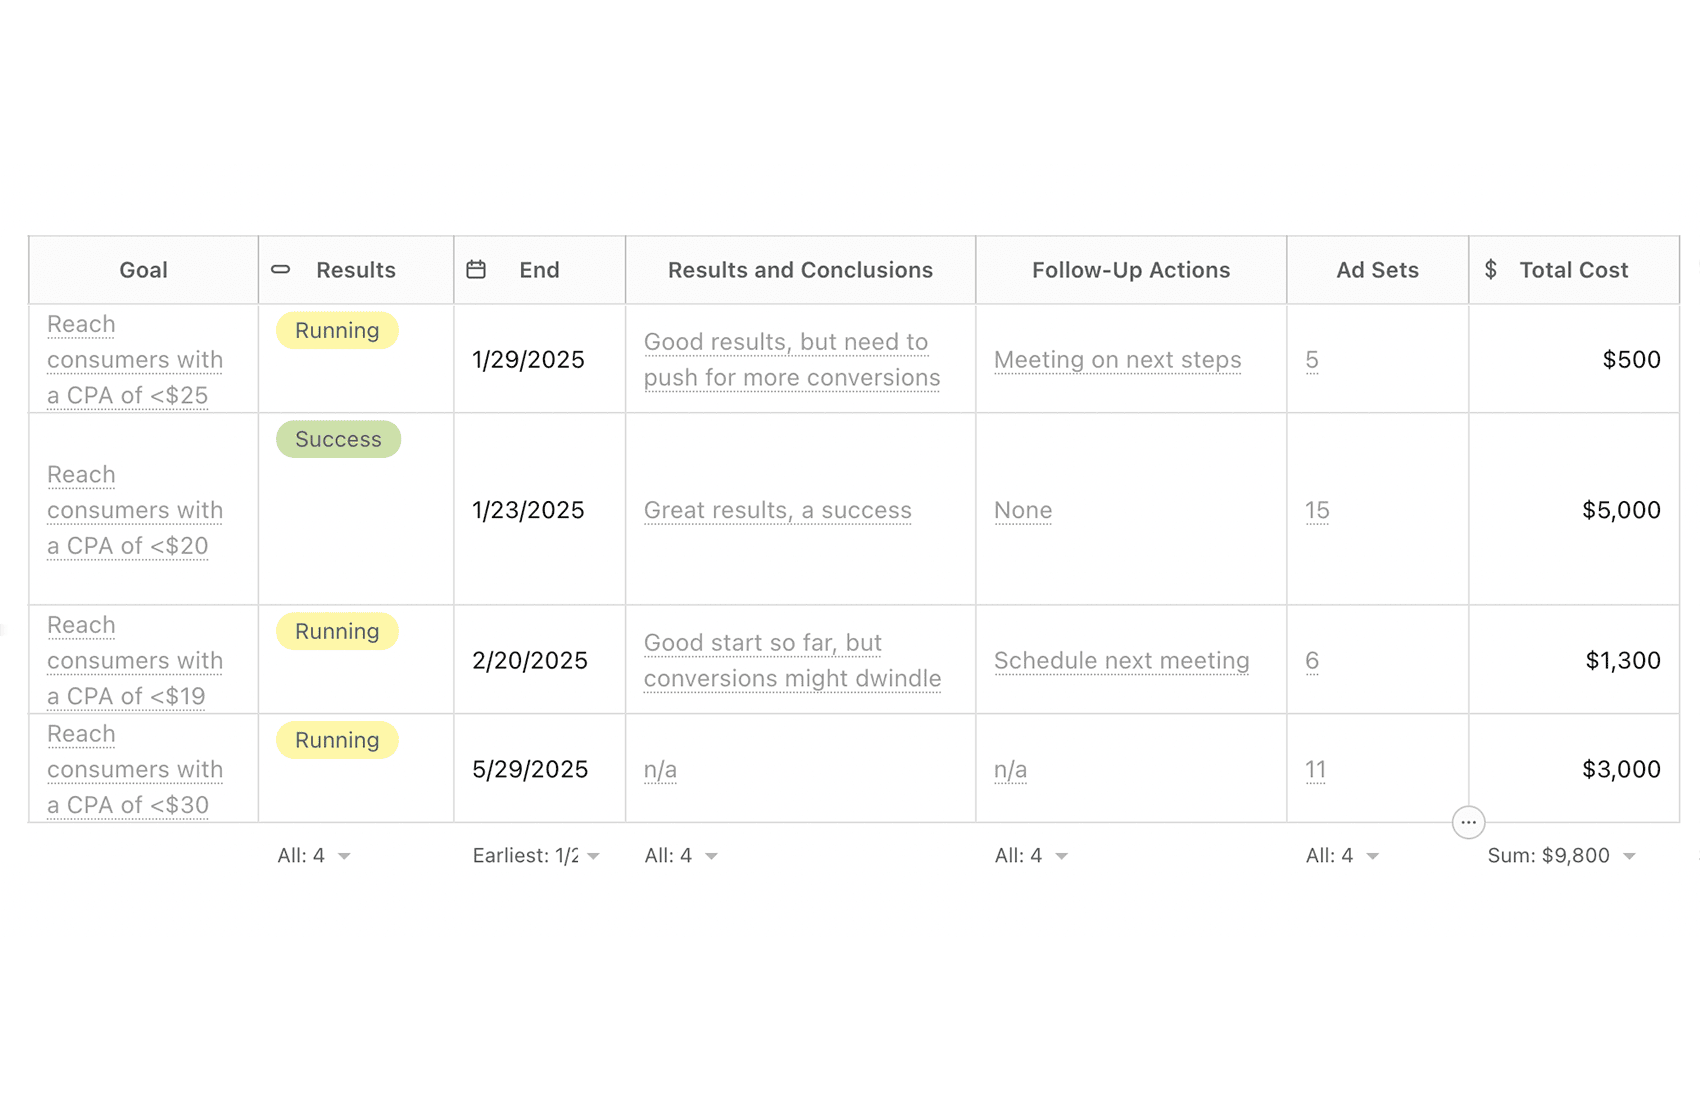Click the dollar icon in Total Cost header
Screen dimensions: 1700x1100
tap(1491, 270)
